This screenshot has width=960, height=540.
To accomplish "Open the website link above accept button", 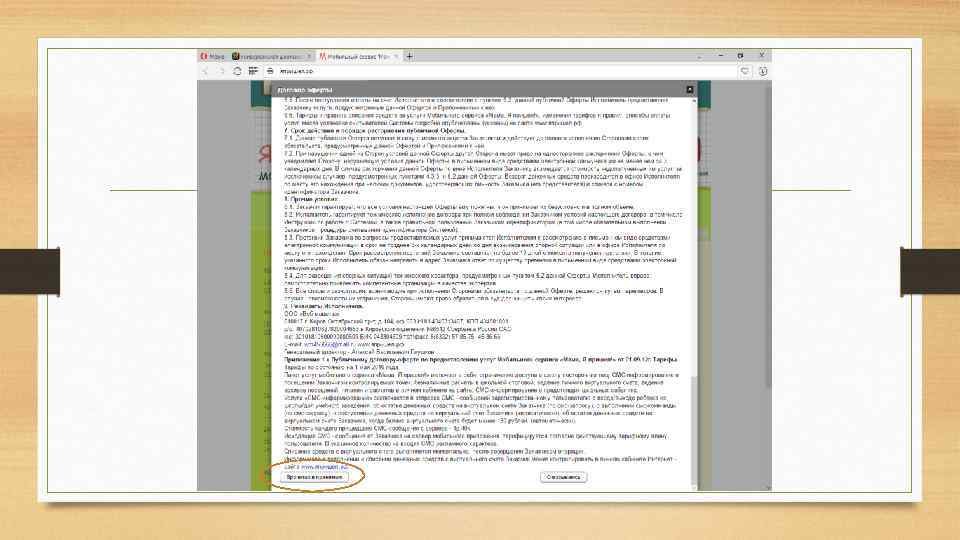I will (x=323, y=467).
